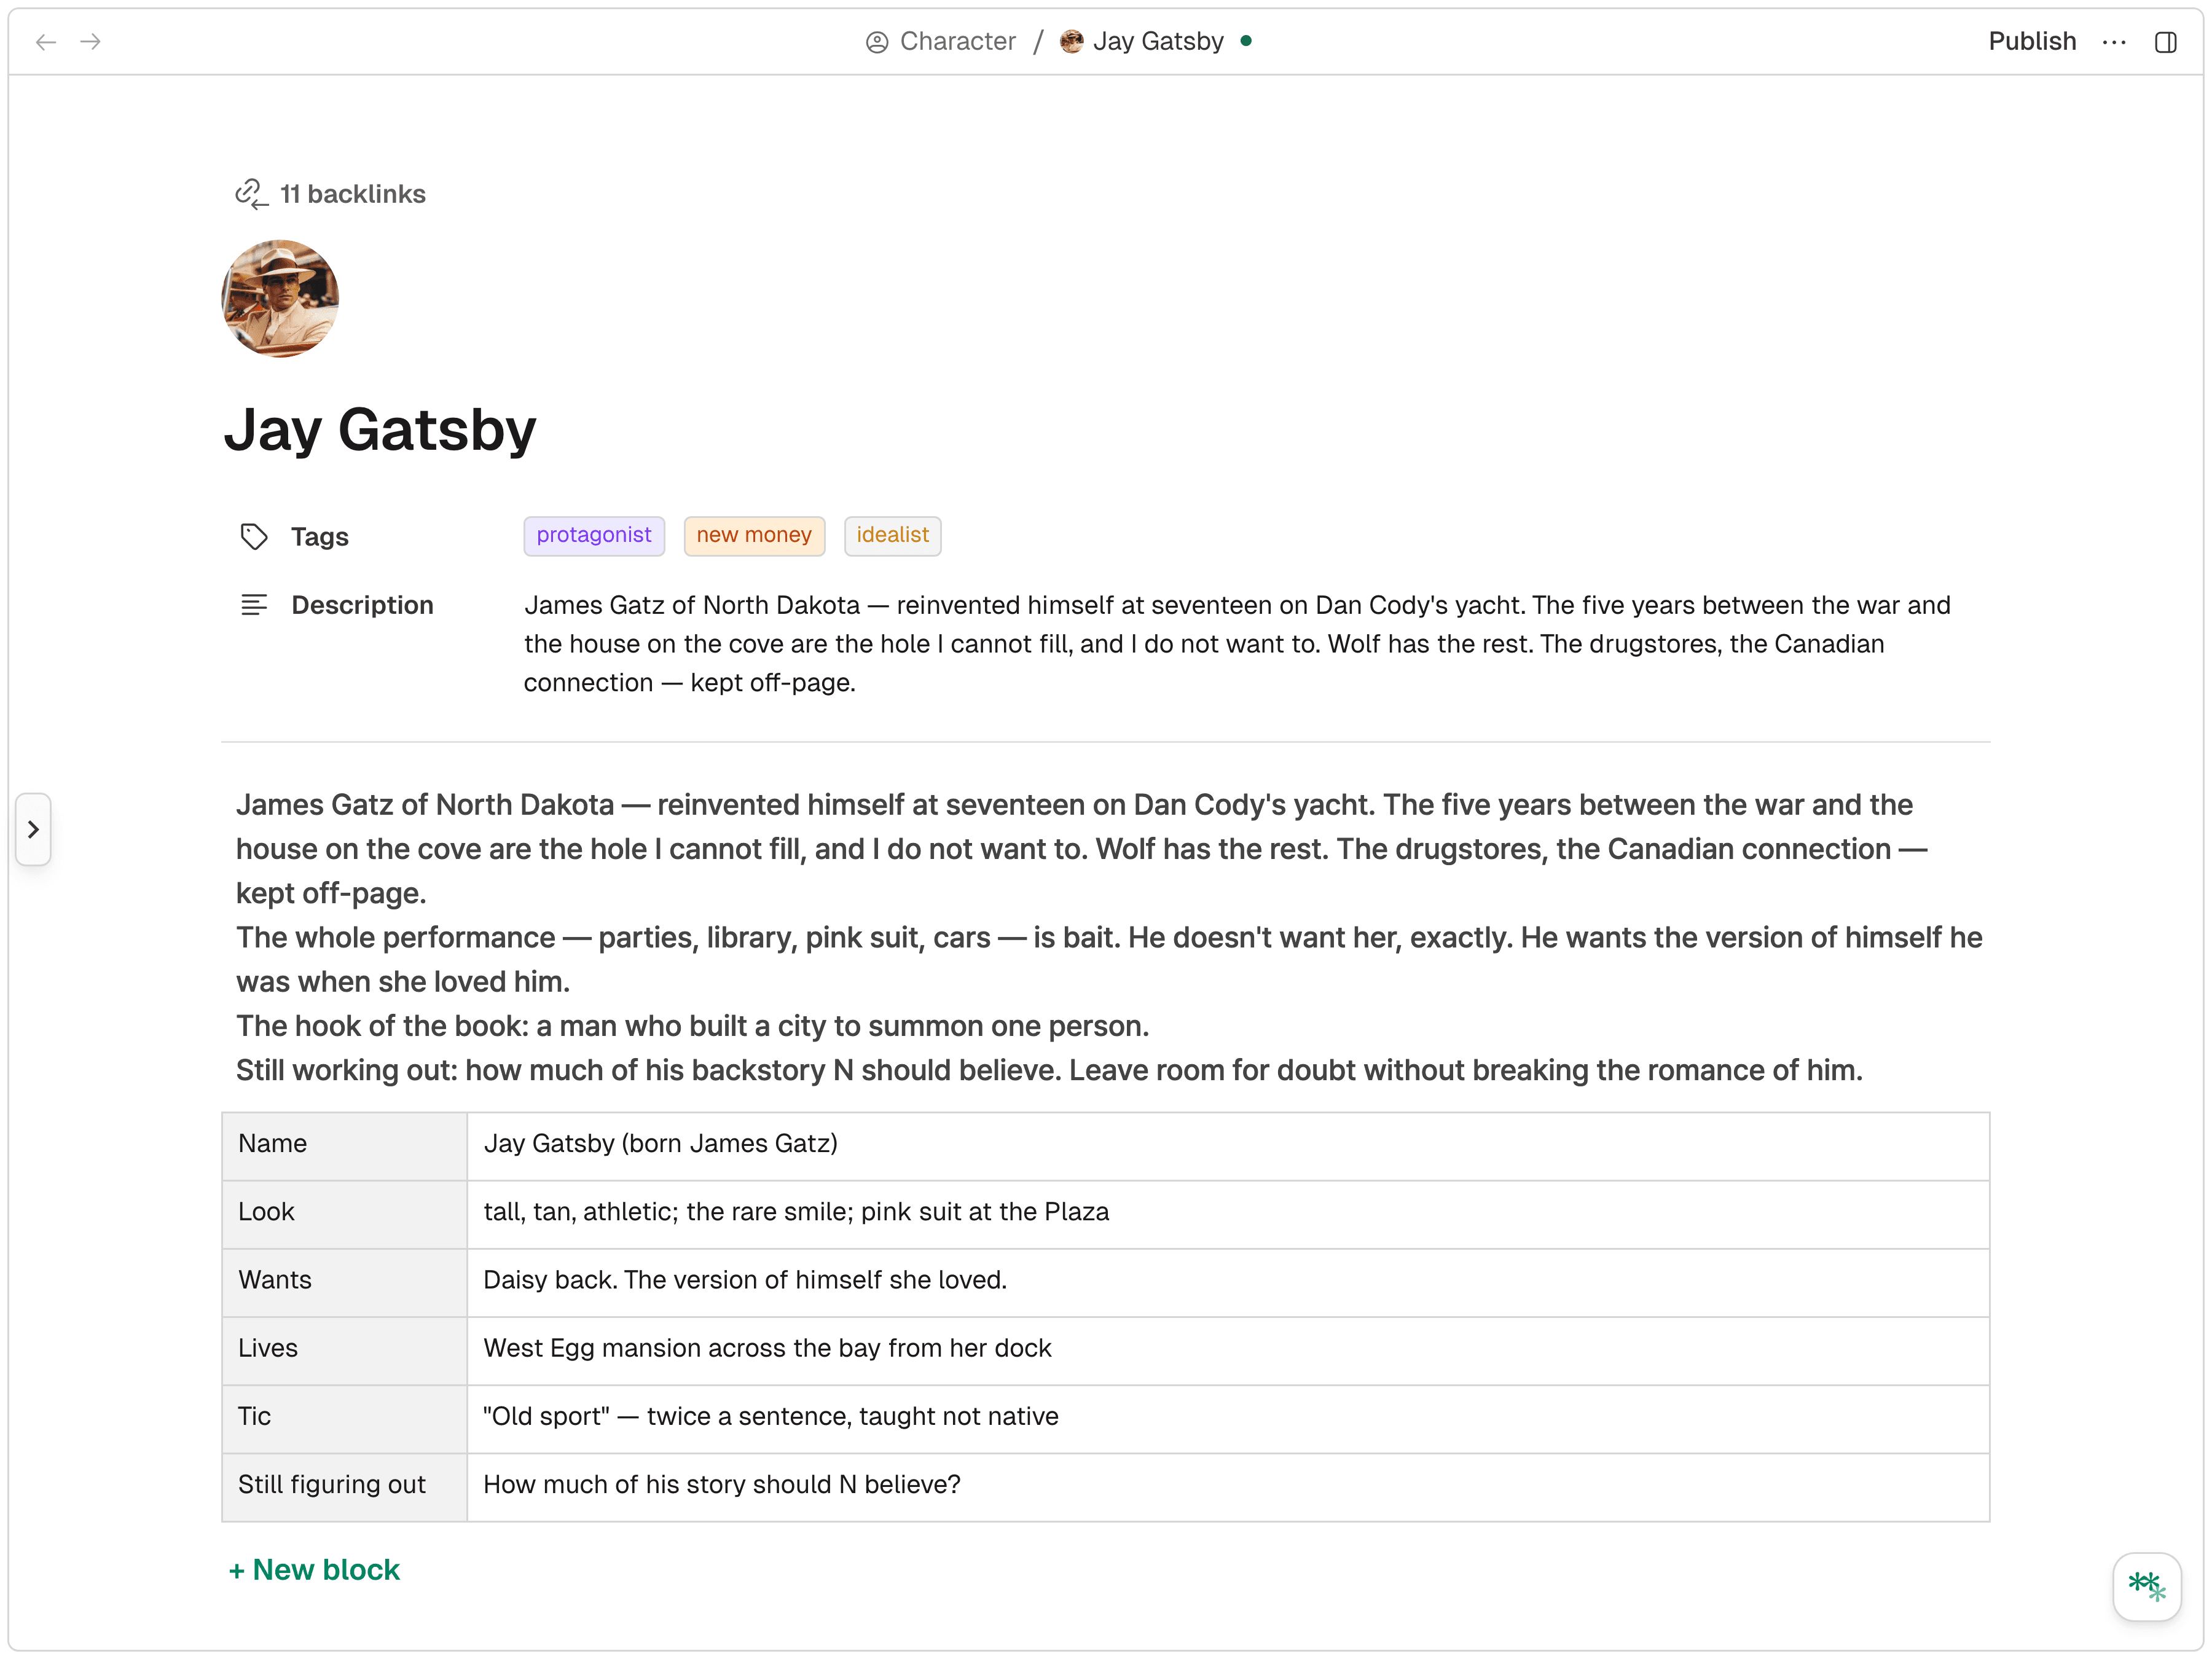
Task: Select the Jay Gatsby breadcrumb
Action: 1157,42
